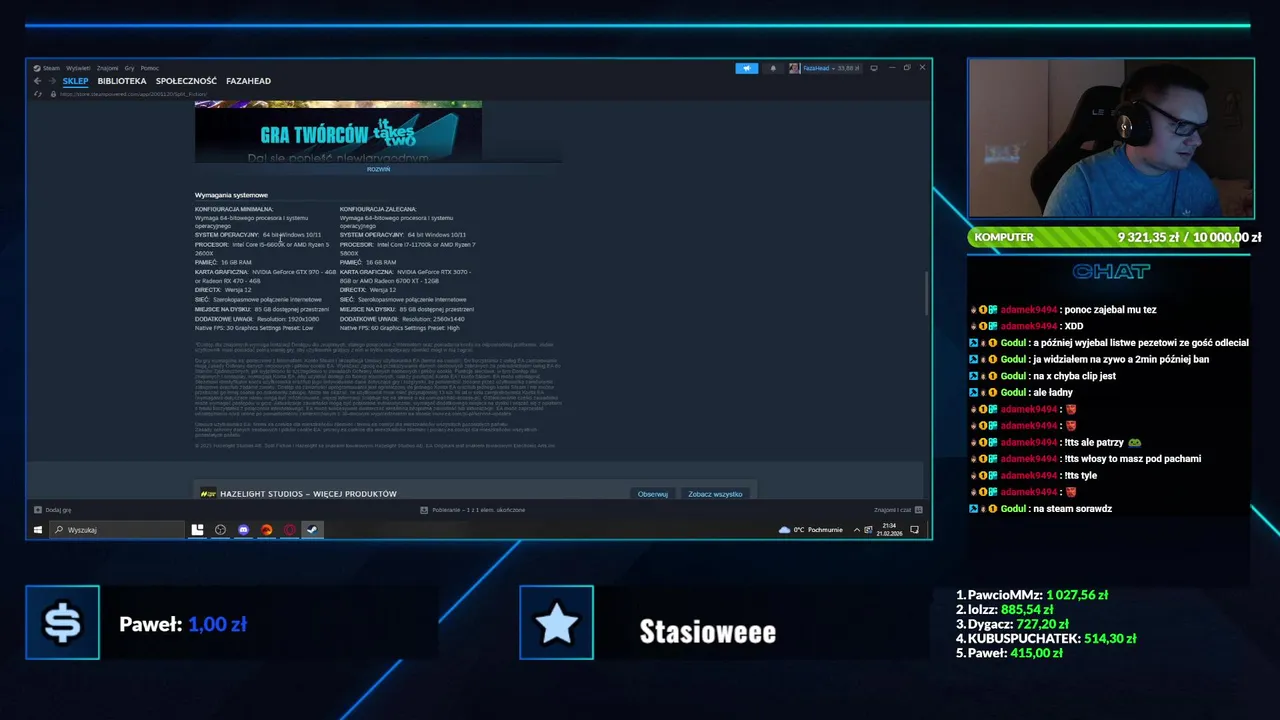Open the Windows Start menu

(x=38, y=530)
